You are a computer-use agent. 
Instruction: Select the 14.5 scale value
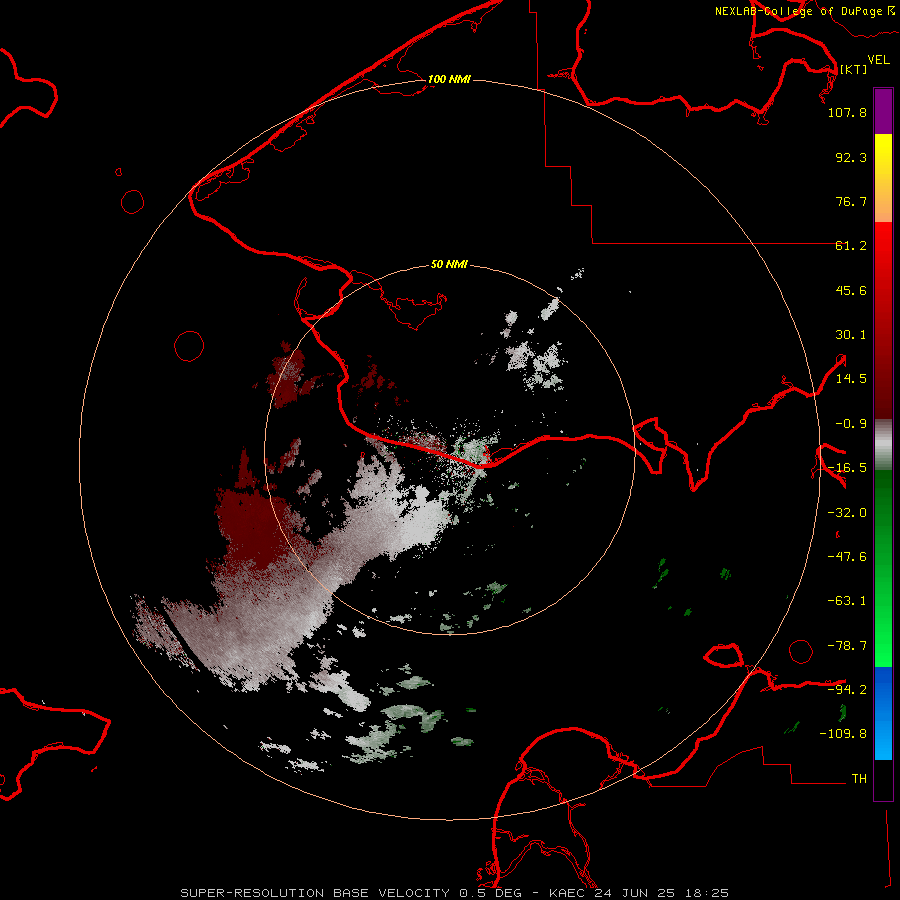[x=851, y=379]
